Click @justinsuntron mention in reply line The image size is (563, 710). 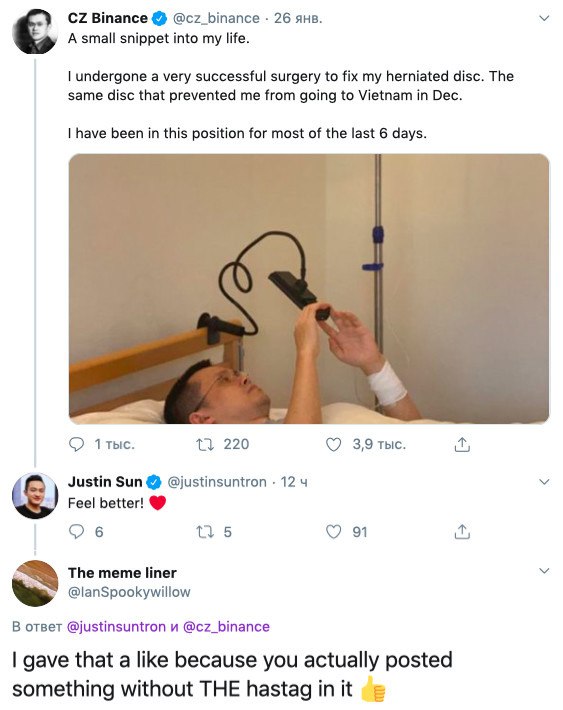pos(116,627)
